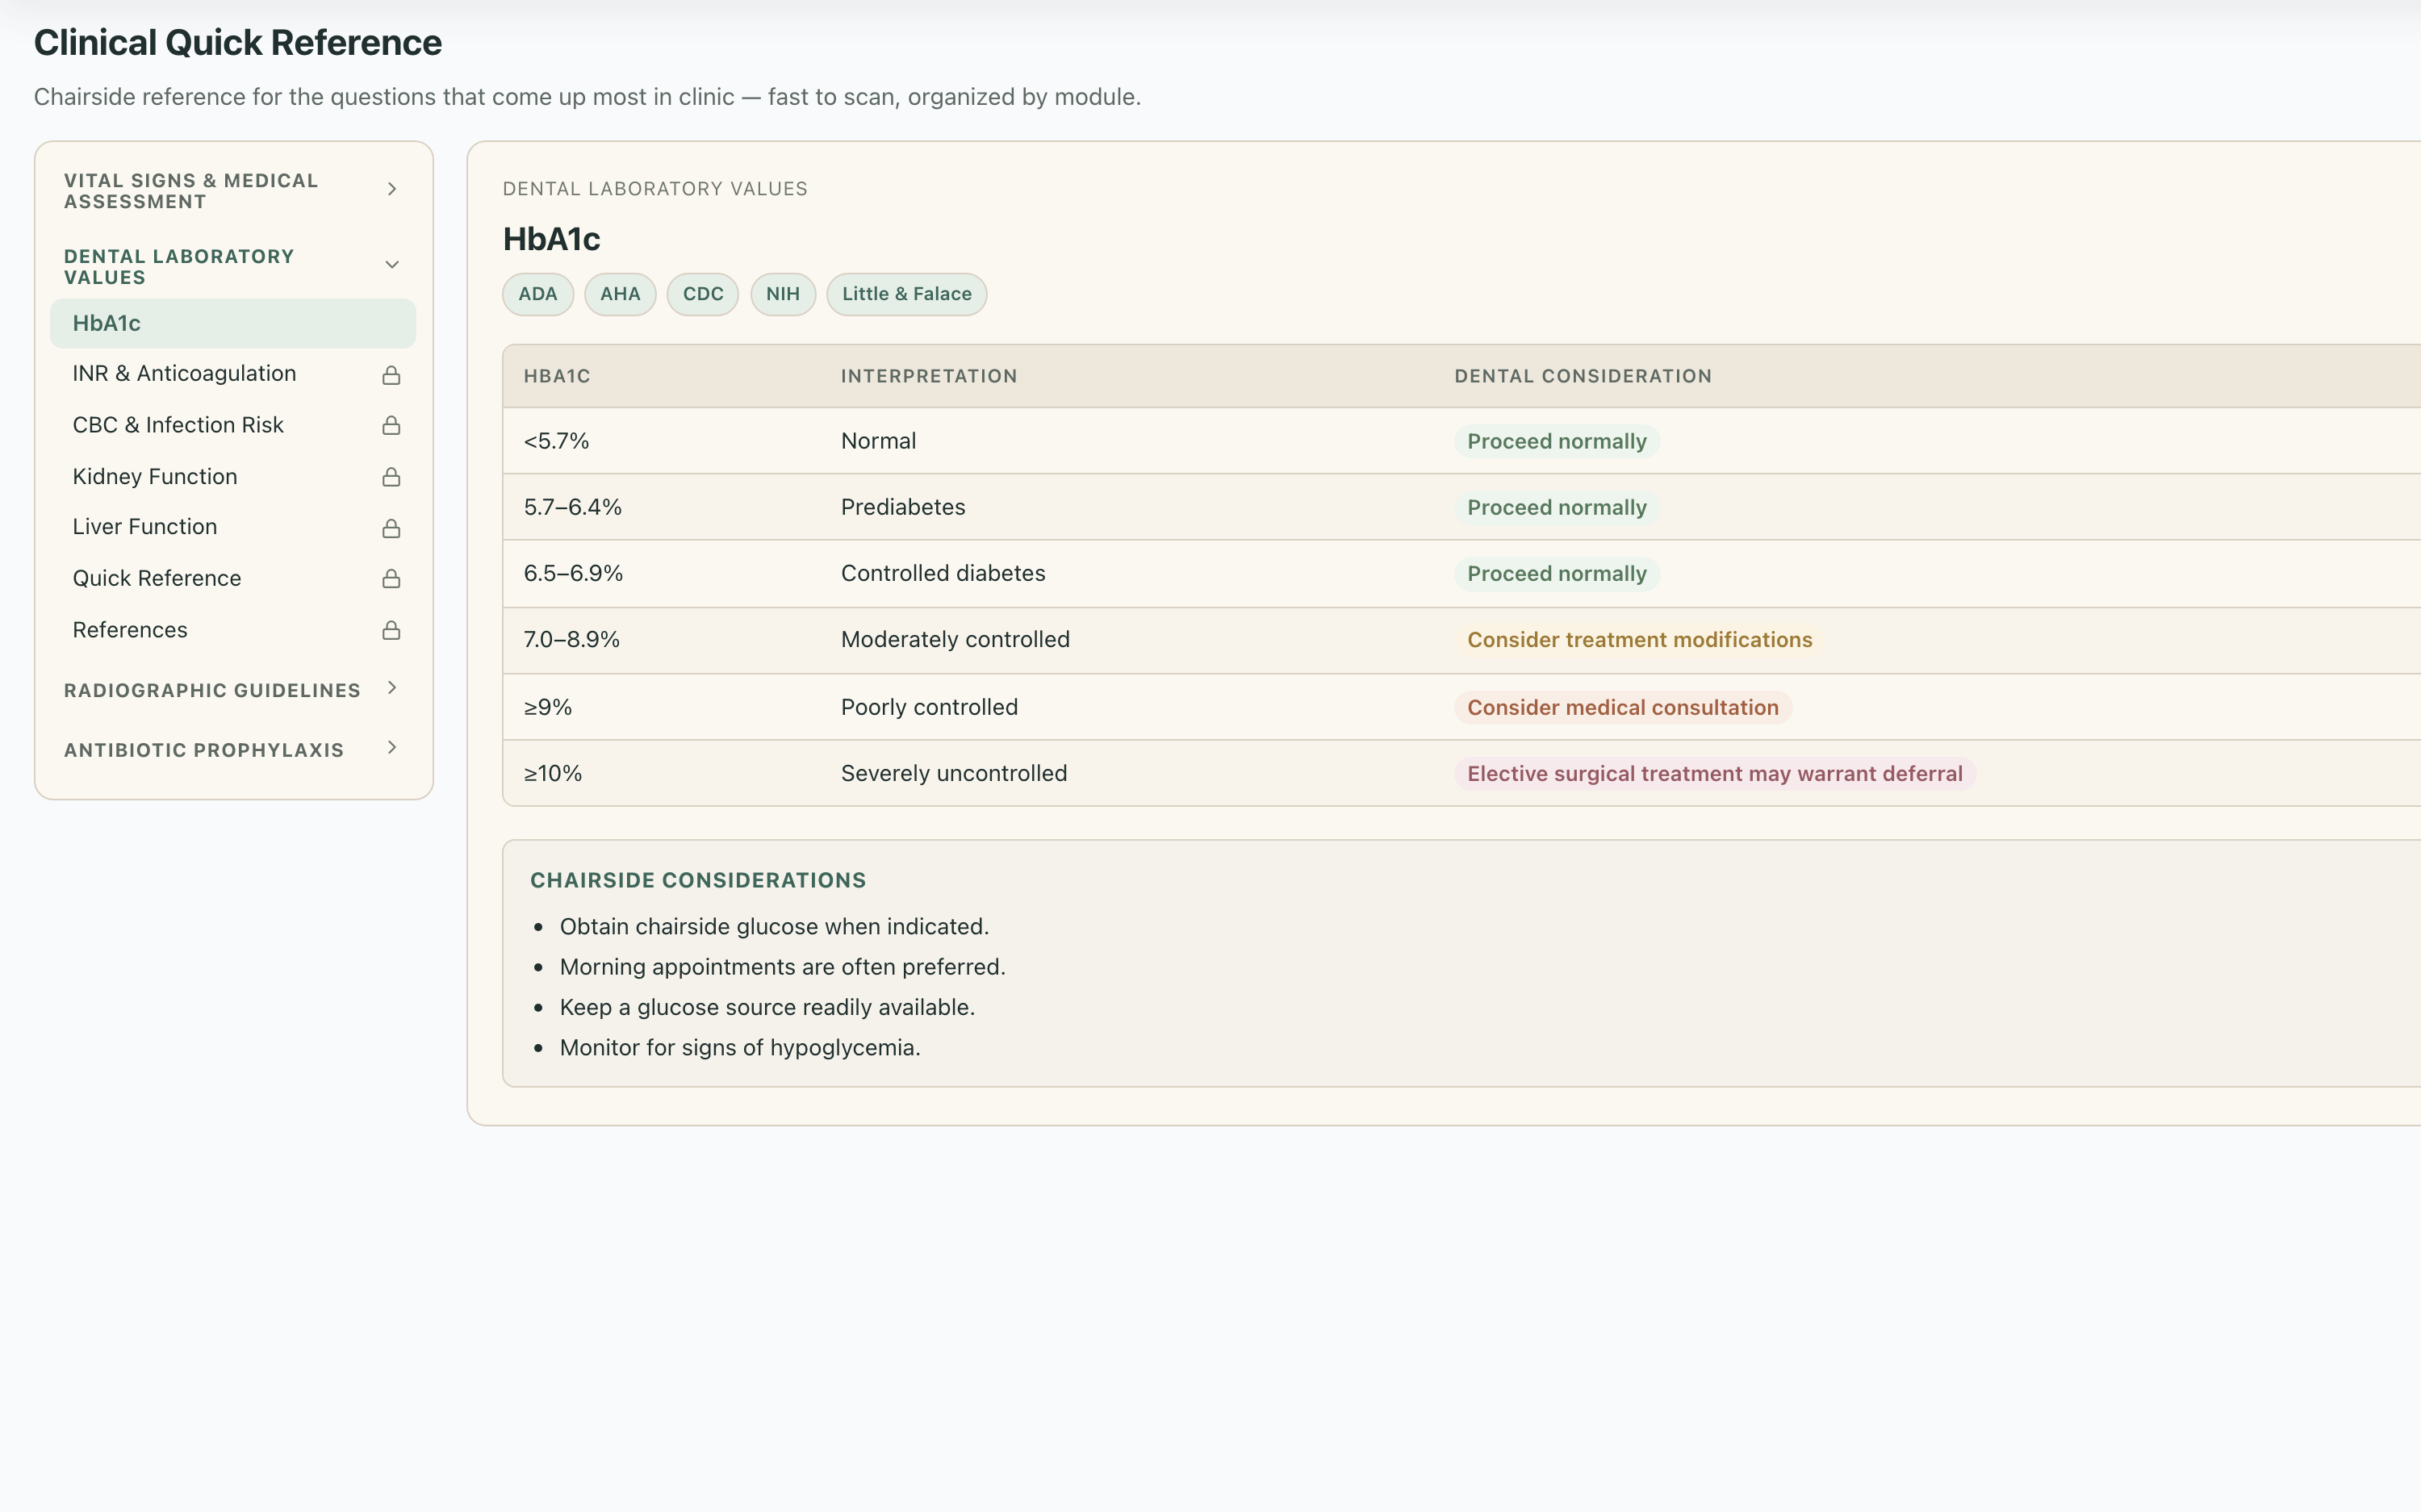Open the Vital Signs & Medical Assessment section
The image size is (2421, 1512).
233,191
